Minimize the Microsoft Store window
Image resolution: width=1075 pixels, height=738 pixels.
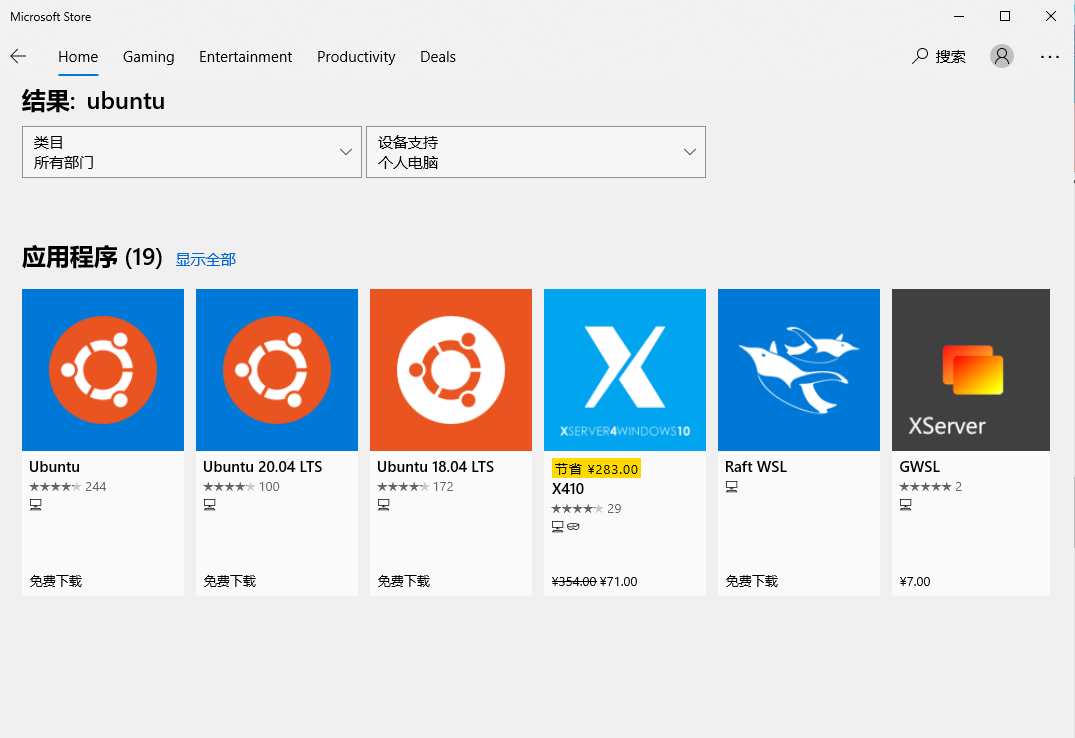click(x=959, y=16)
